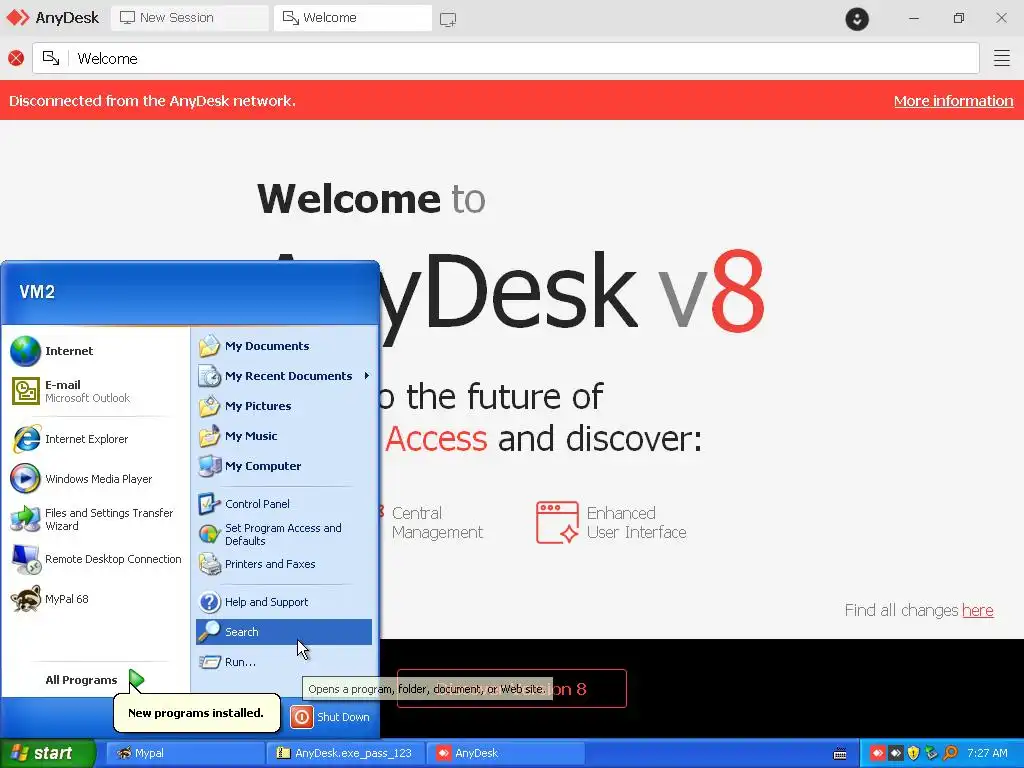Click the connection icon in address bar

click(x=51, y=58)
